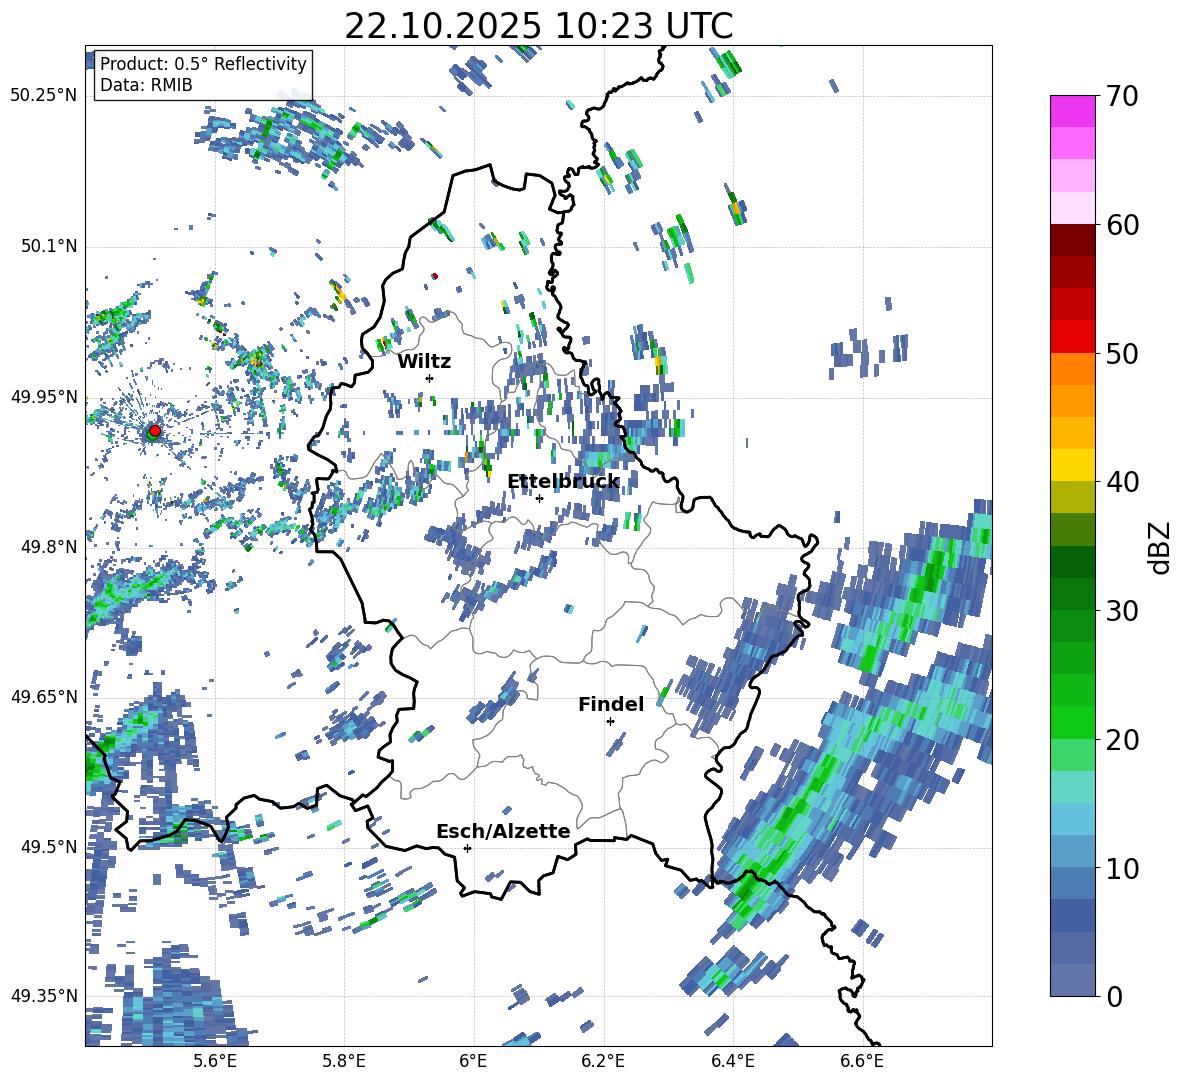1184x1081 pixels.
Task: Pick the light green swatch just below 20 dBZ
Action: [x=1073, y=755]
